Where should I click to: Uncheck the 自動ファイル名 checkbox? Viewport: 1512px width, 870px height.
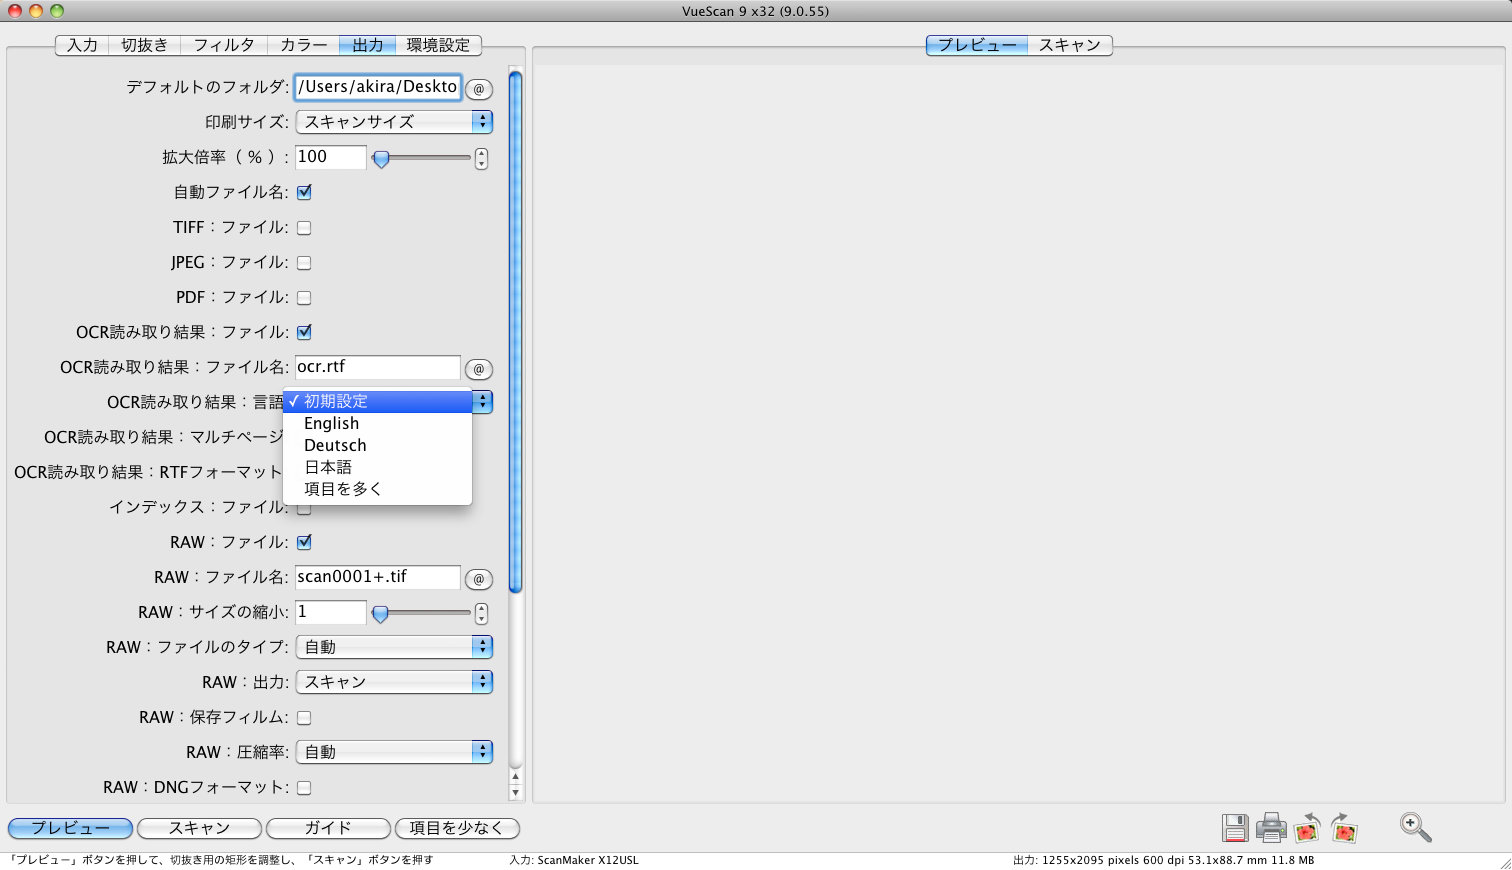coord(304,192)
